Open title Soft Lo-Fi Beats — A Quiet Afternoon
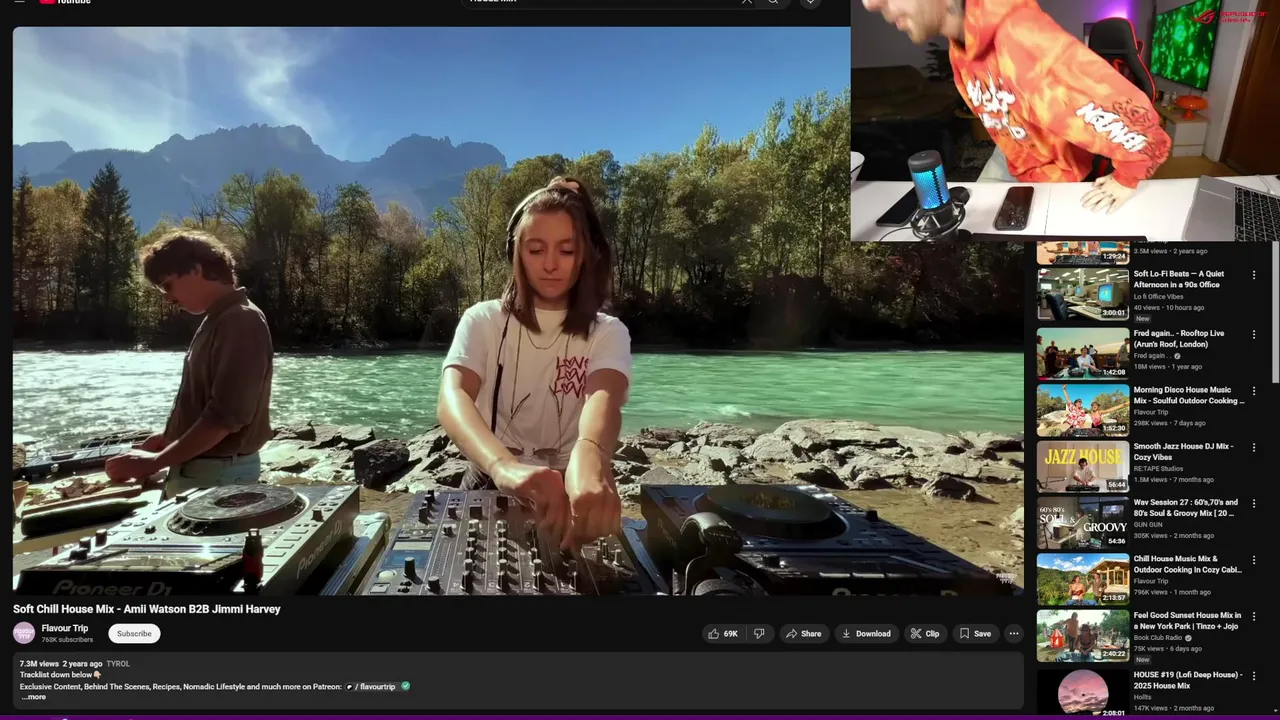The width and height of the screenshot is (1280, 720). (x=1179, y=279)
